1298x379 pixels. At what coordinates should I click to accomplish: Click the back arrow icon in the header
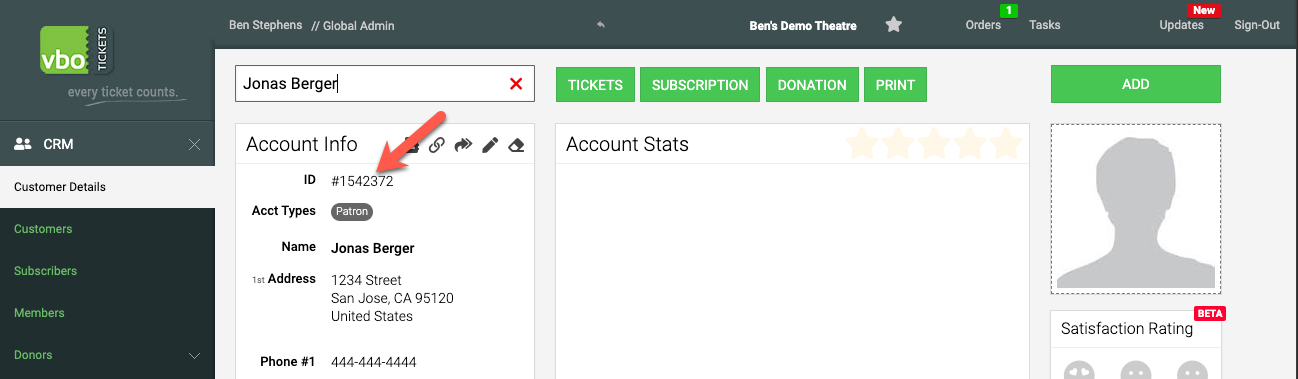tap(600, 25)
